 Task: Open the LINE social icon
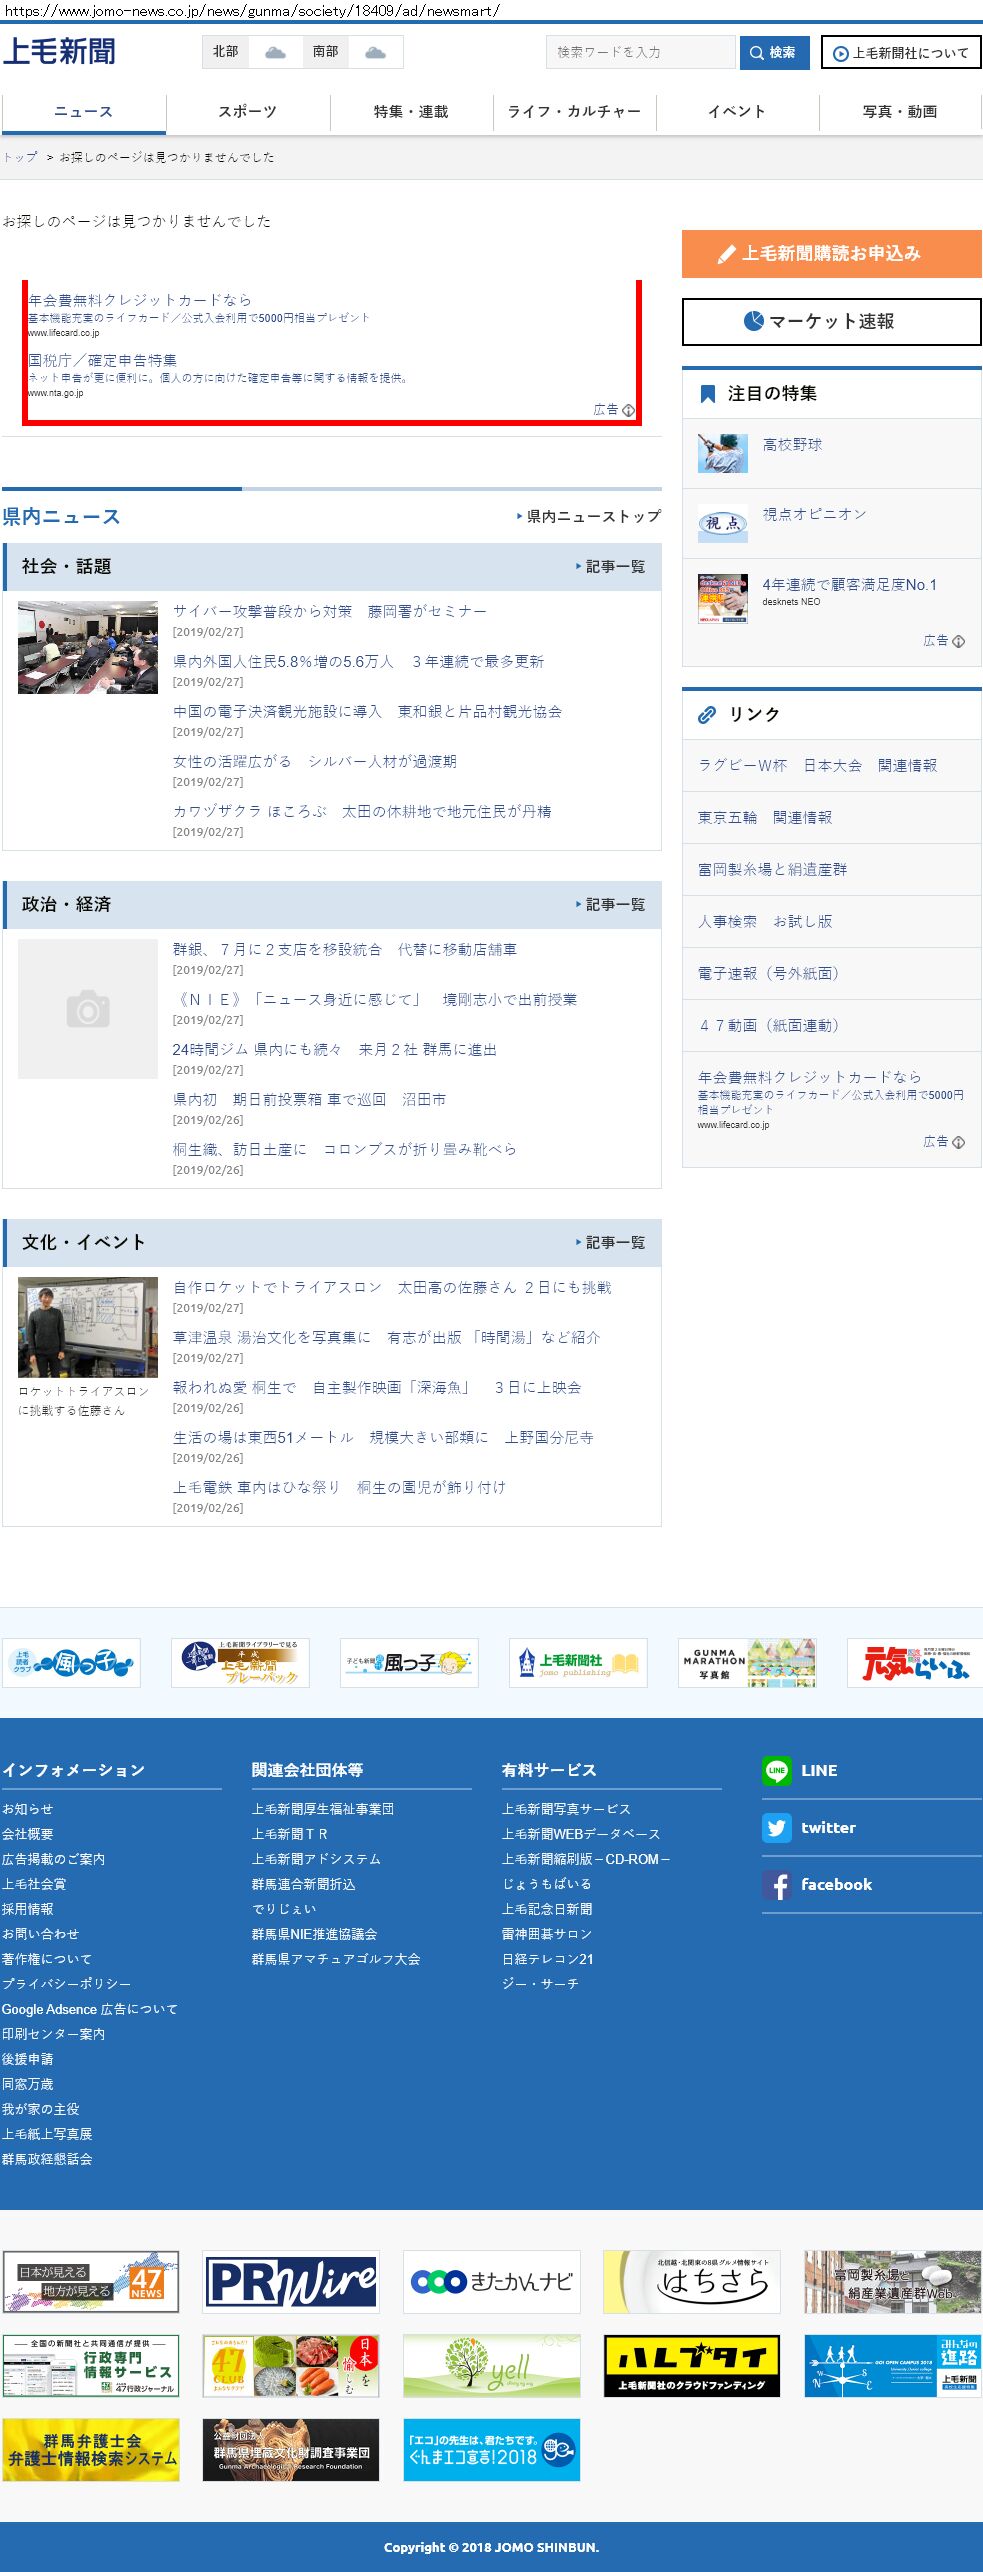(x=777, y=1770)
